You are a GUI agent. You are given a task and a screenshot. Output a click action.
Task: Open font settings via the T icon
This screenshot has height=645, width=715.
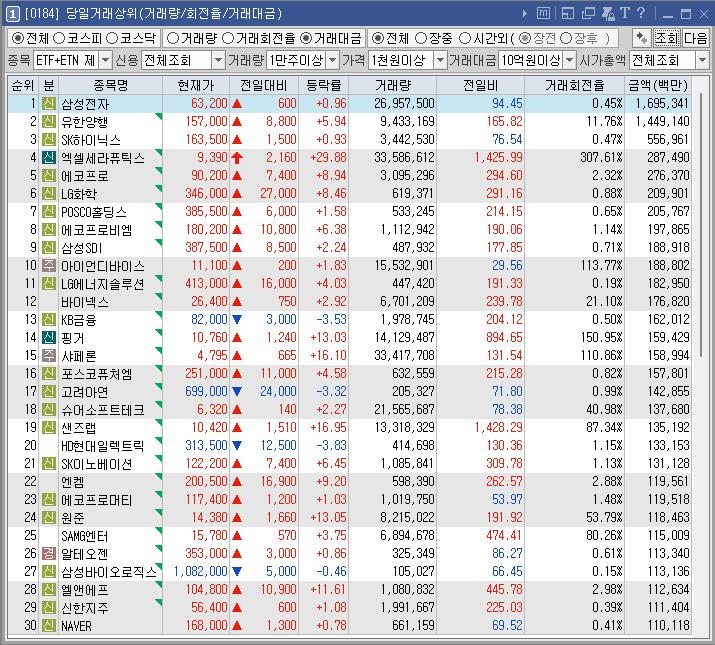click(625, 13)
